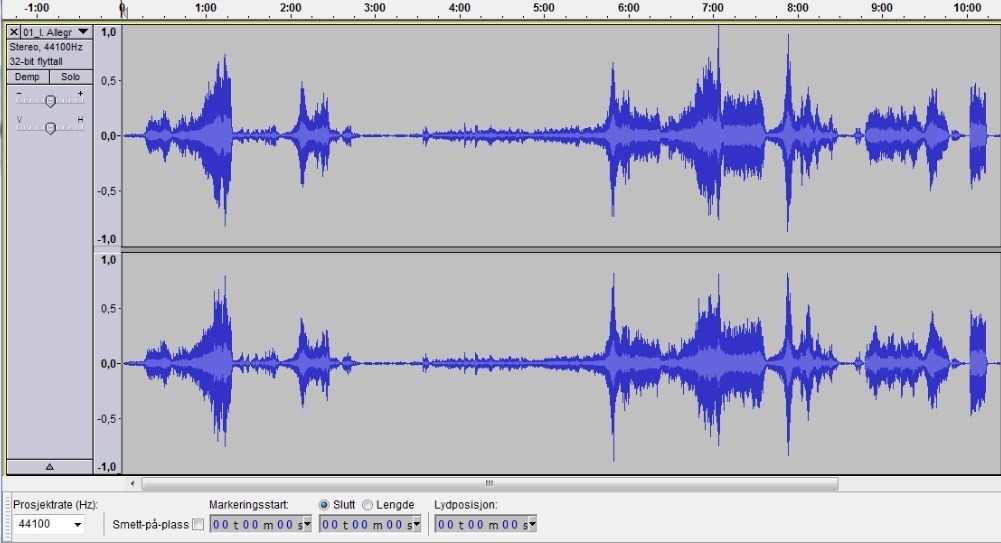Click the lower channel vertical scale
The height and width of the screenshot is (543, 1001).
[107, 363]
